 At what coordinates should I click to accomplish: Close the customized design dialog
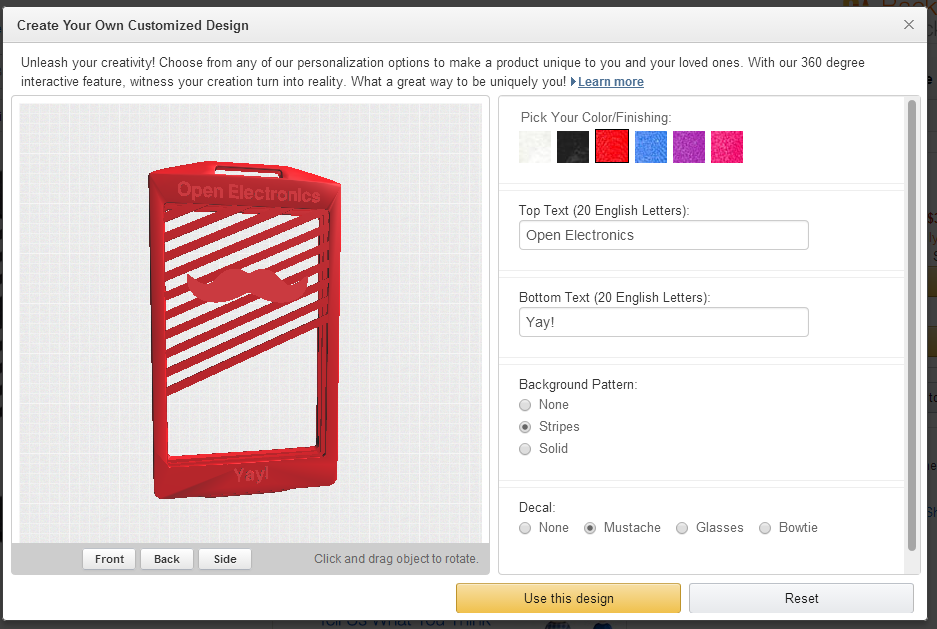tap(909, 24)
